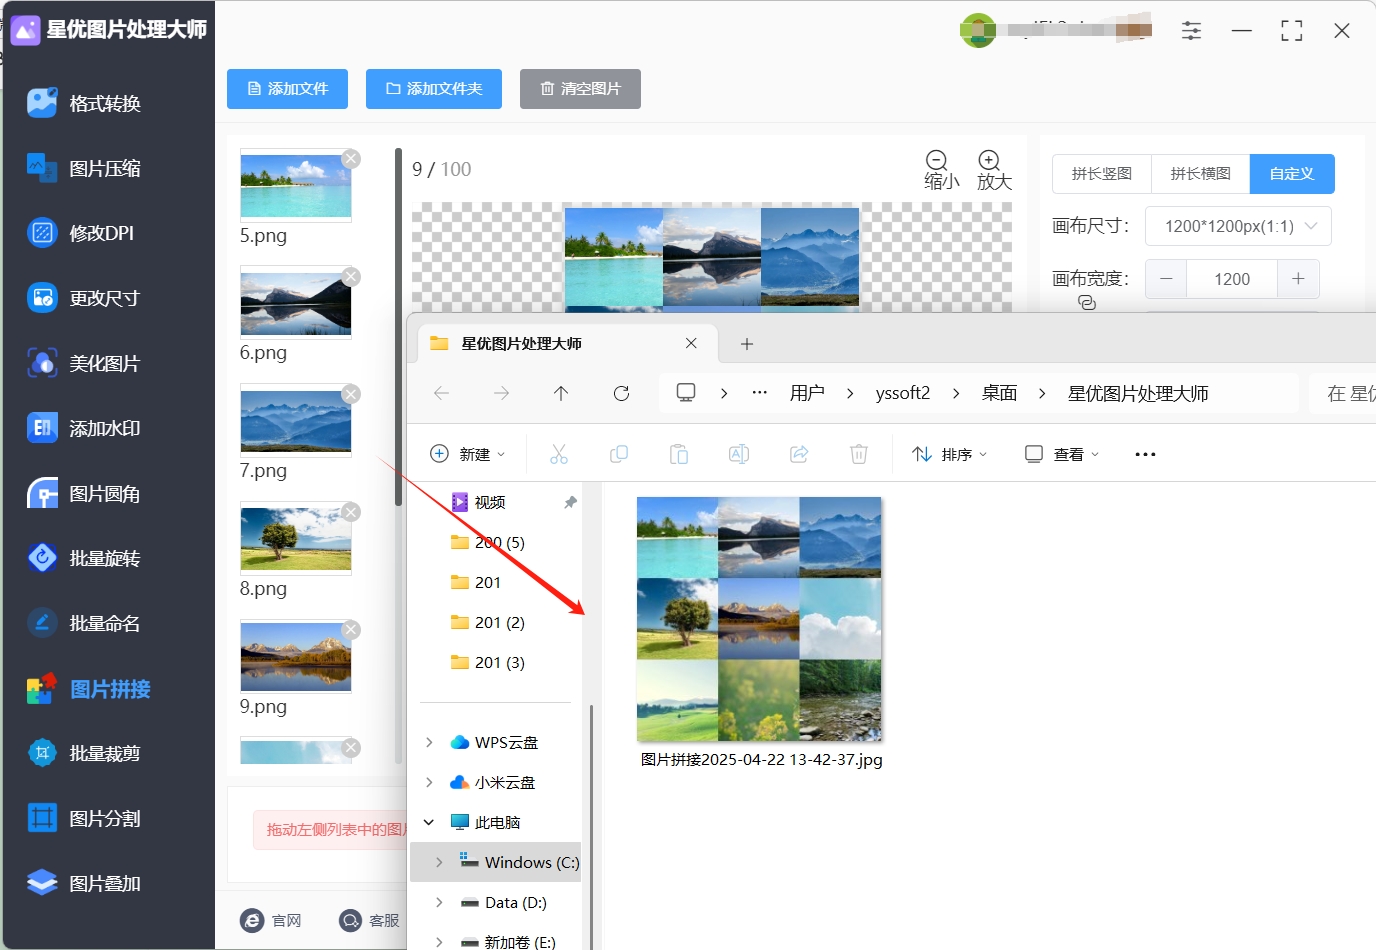The width and height of the screenshot is (1376, 950).
Task: Click the 桌面 breadcrumb segment
Action: [x=999, y=393]
